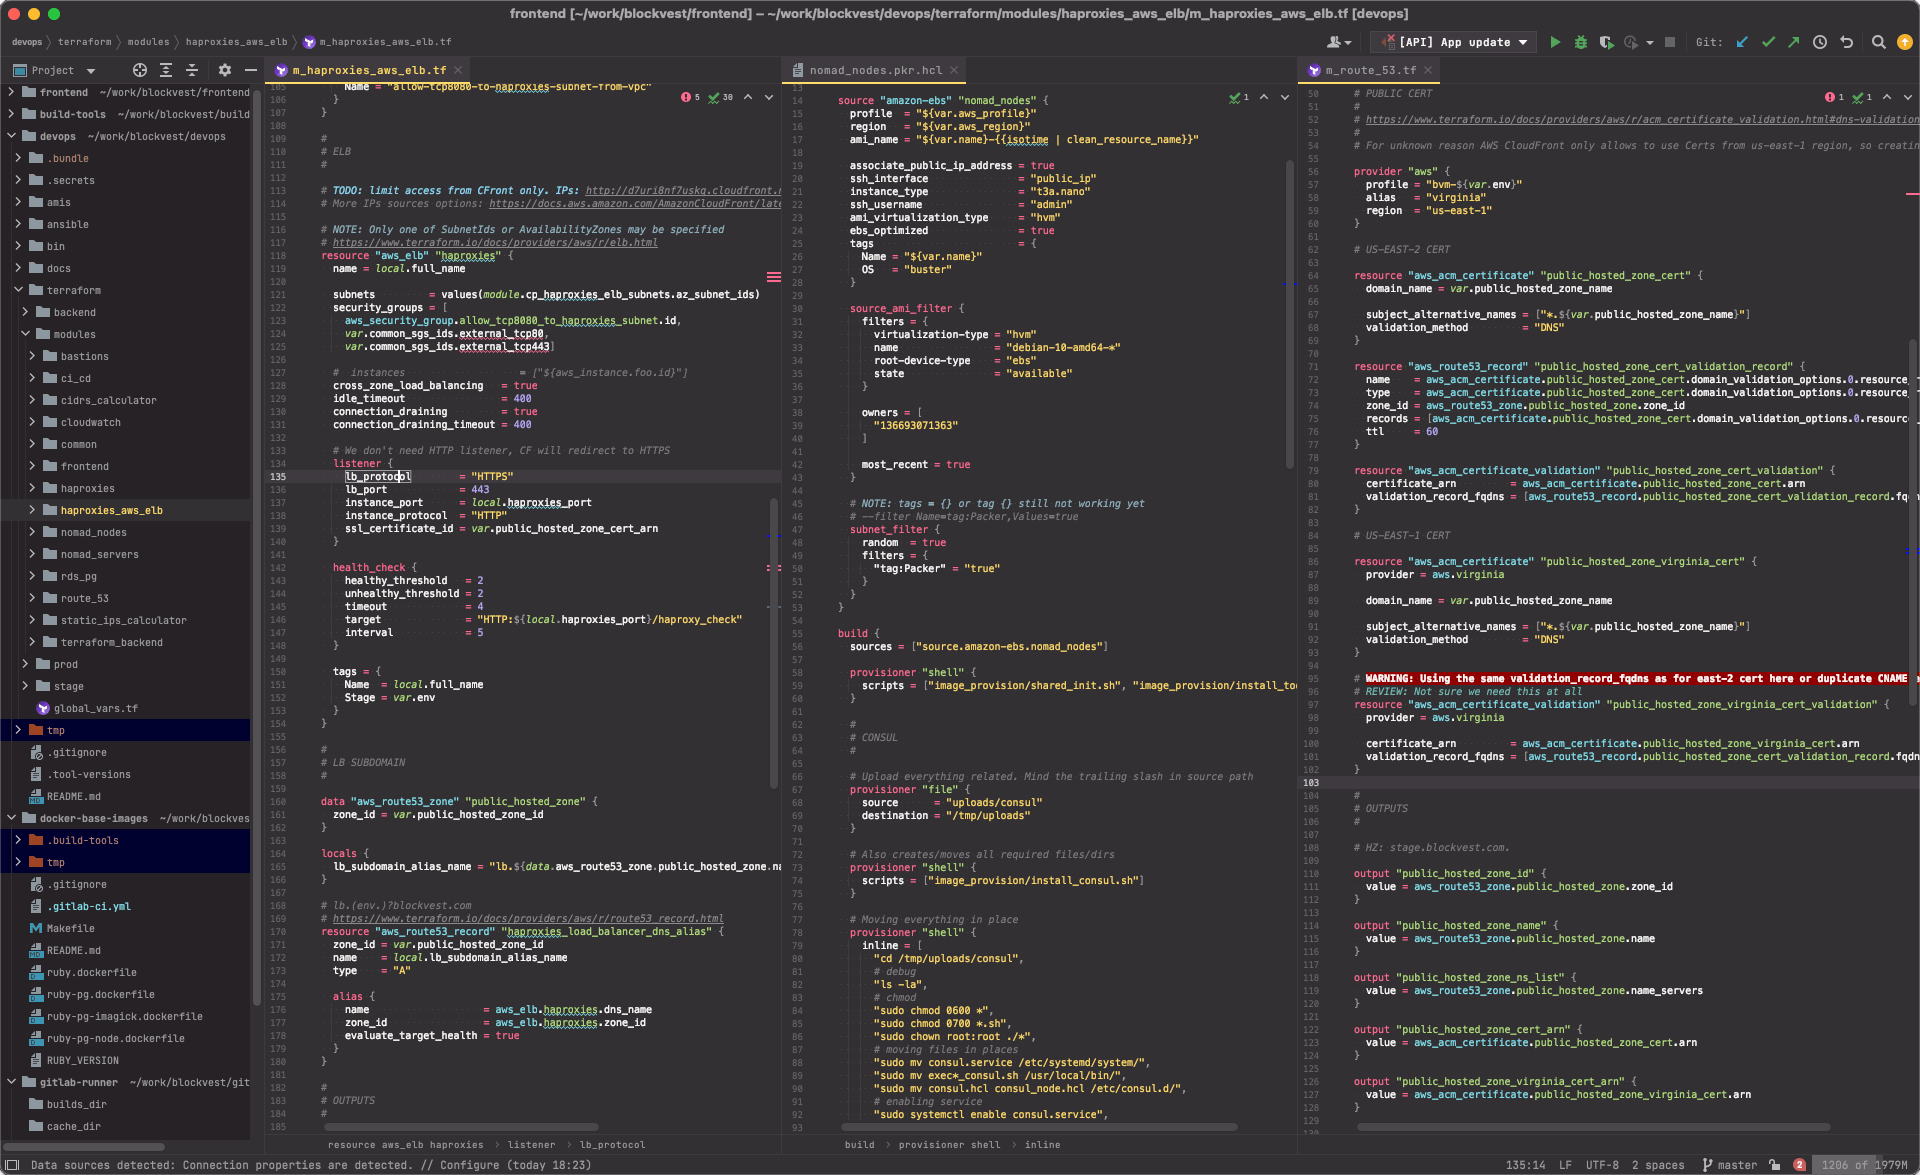Run the [API] App update configuration

(1555, 42)
